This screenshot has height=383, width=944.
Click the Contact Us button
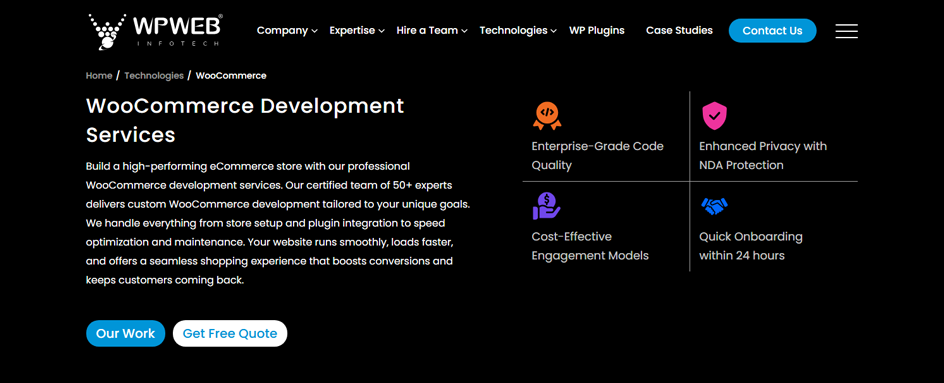(772, 31)
